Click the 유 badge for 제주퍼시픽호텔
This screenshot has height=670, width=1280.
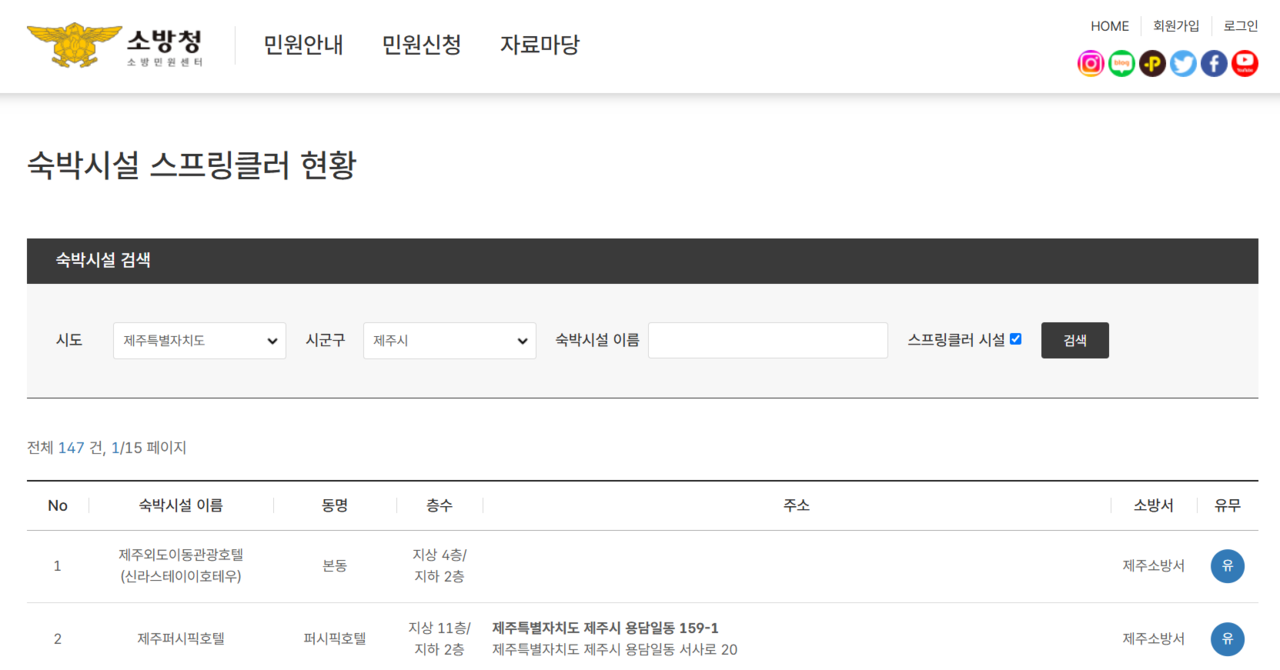[1227, 639]
